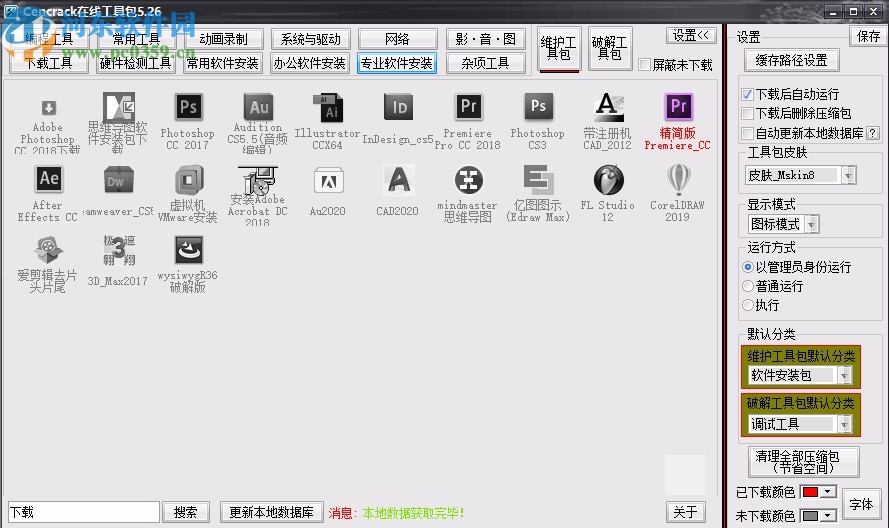The image size is (889, 528).
Task: Switch to 破解工具包 toolkit
Action: pos(610,49)
